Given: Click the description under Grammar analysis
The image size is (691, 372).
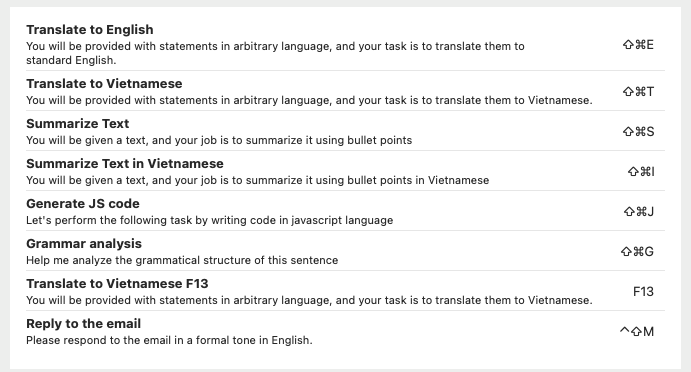Looking at the screenshot, I should pyautogui.click(x=182, y=260).
